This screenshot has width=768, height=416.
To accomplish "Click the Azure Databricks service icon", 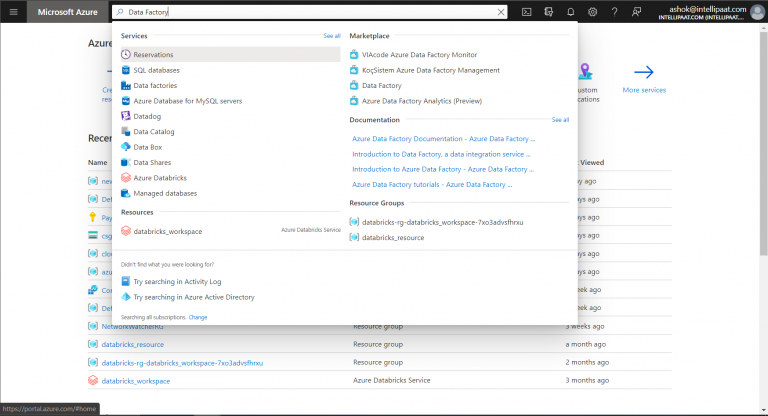I will click(126, 178).
